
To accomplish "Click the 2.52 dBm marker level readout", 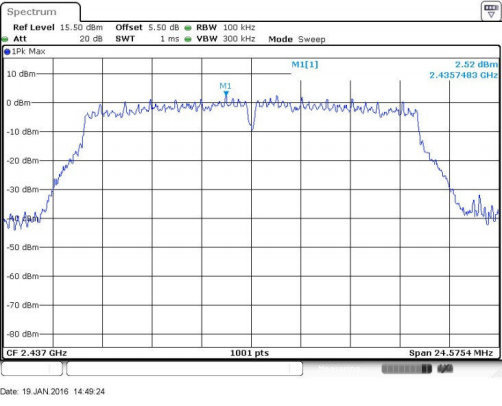I will click(476, 64).
